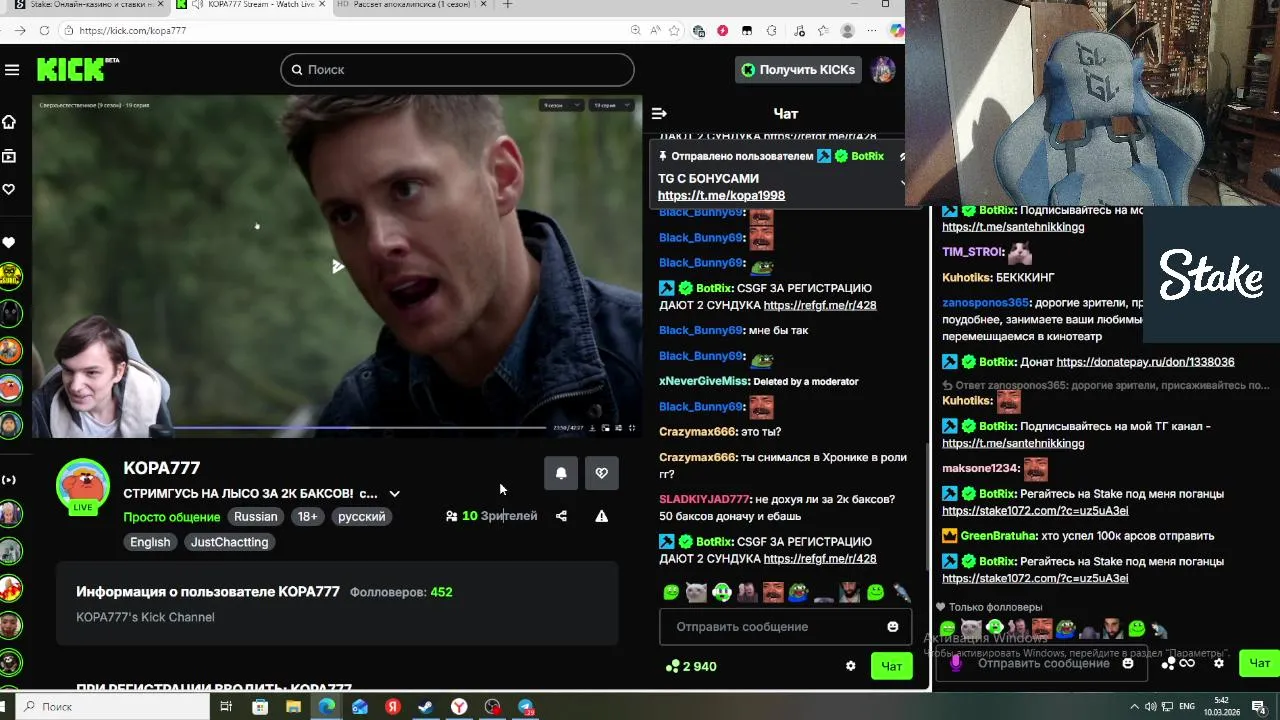
Task: Toggle fullscreen in the video player
Action: coord(631,428)
